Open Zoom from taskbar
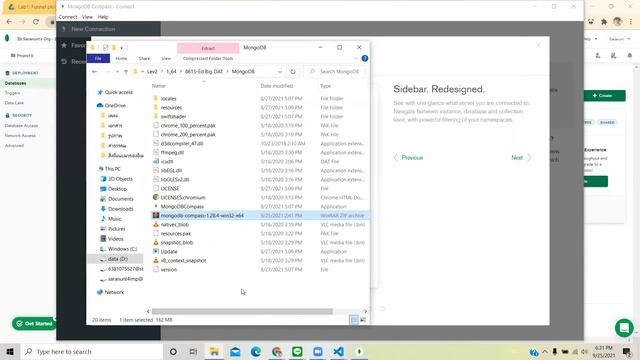Viewport: 640px width, 360px height. pos(318,351)
